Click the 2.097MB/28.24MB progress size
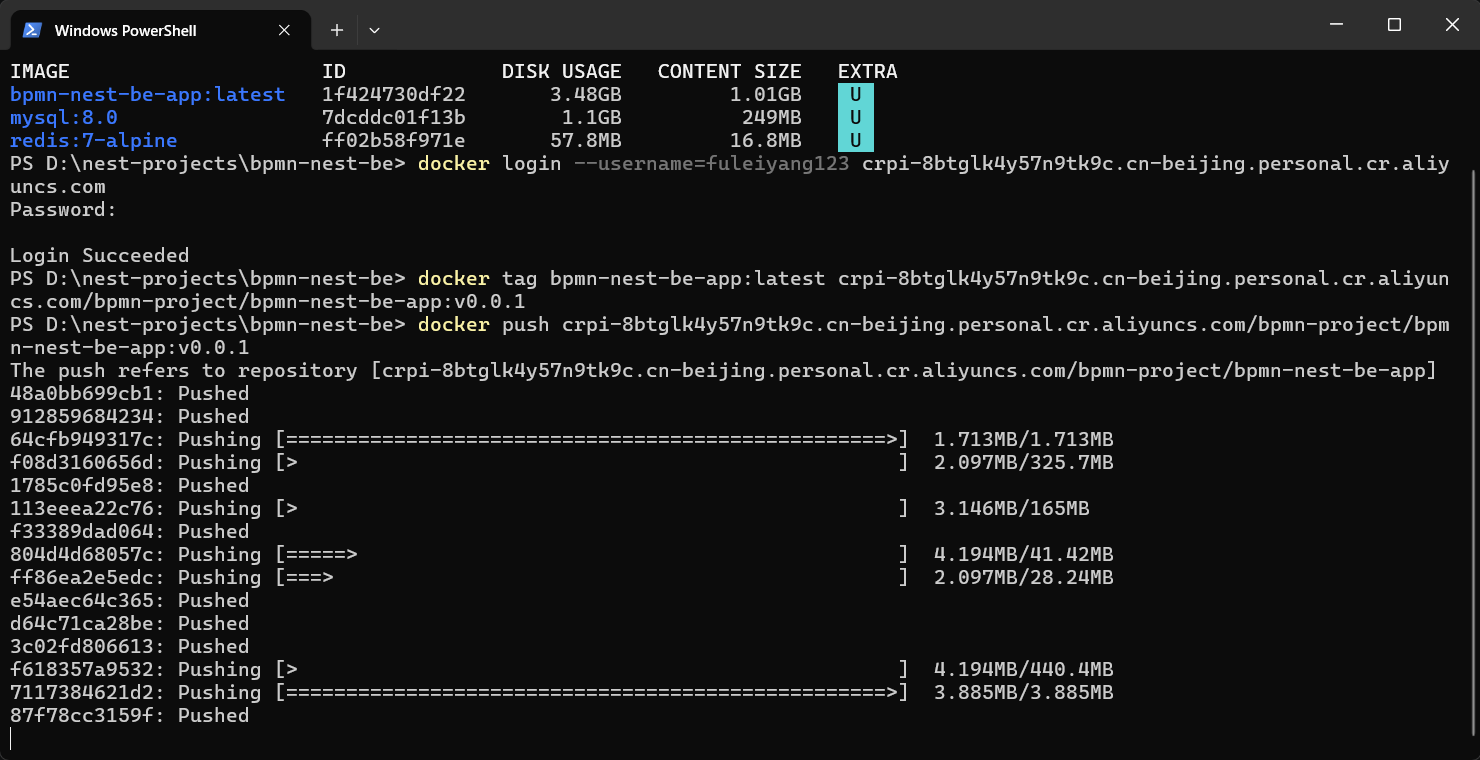Image resolution: width=1480 pixels, height=760 pixels. point(1024,578)
